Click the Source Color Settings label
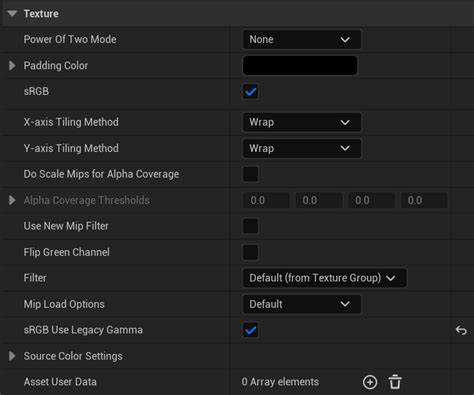 pos(73,356)
